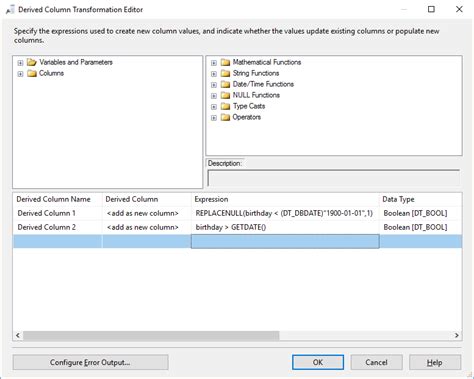Close the Derived Column Transformation Editor

pos(459,9)
